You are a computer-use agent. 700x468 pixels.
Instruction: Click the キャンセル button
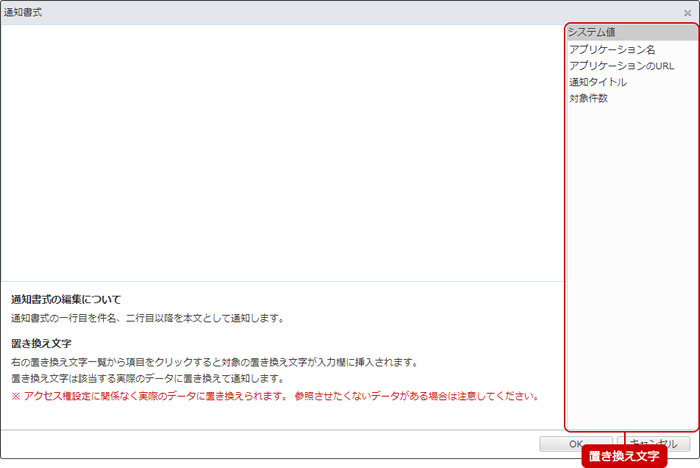(654, 444)
